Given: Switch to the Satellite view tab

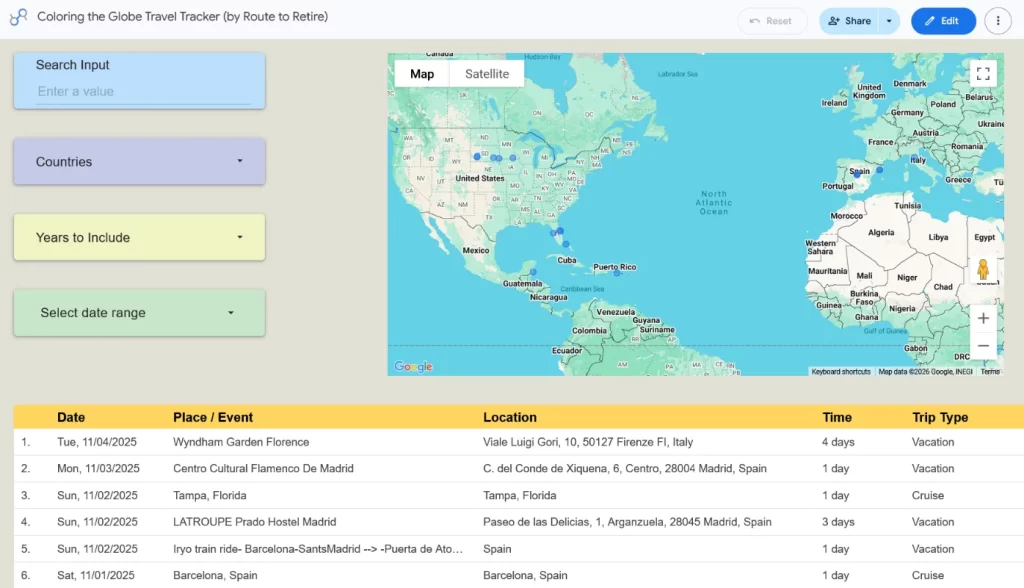Looking at the screenshot, I should [487, 74].
